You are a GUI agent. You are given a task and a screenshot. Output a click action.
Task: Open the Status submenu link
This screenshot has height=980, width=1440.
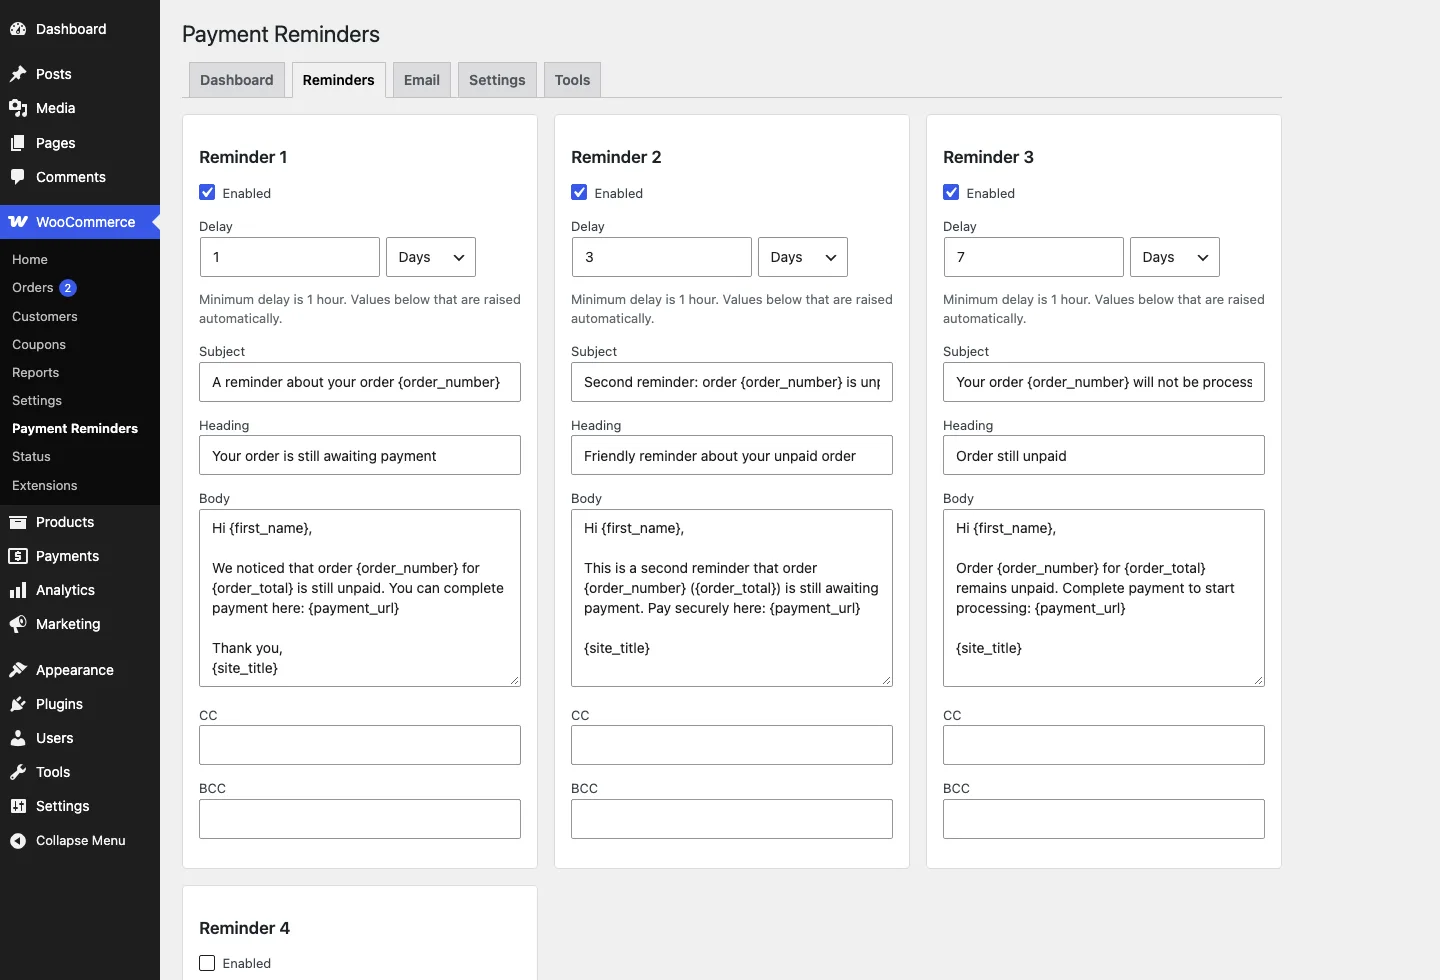tap(31, 456)
